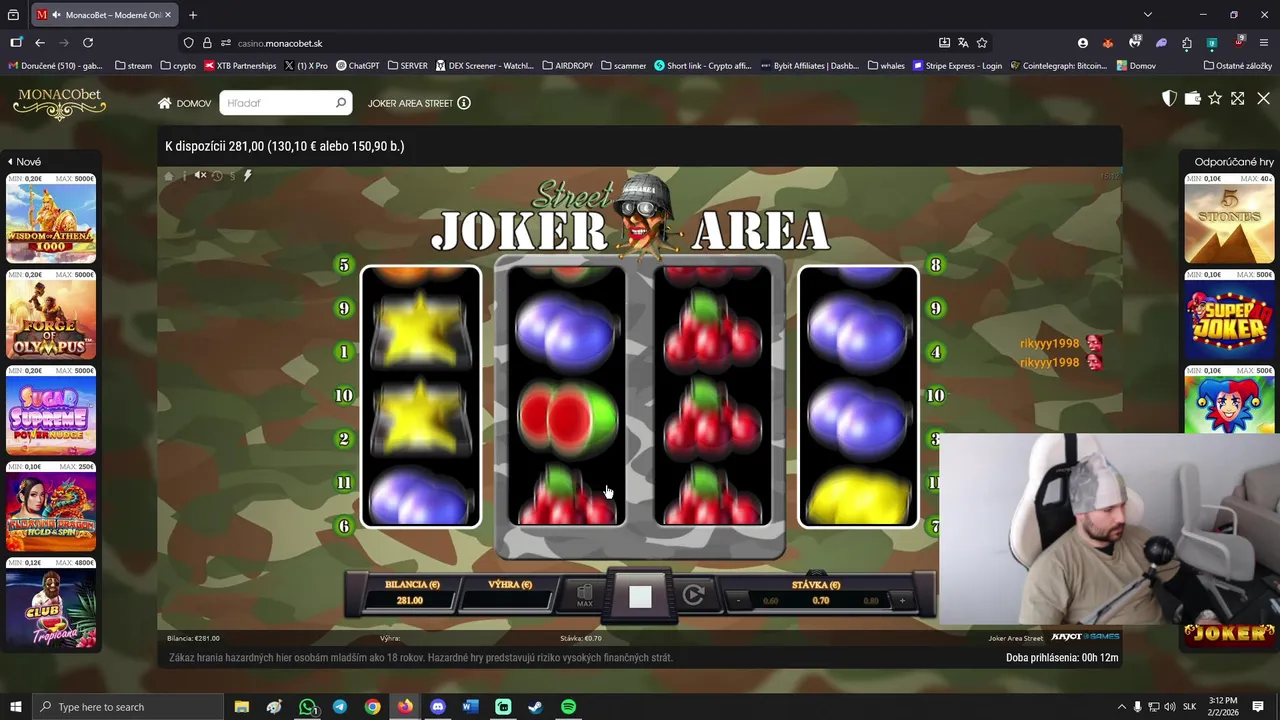Viewport: 1280px width, 720px height.
Task: Go back with the browser back arrow
Action: tap(40, 43)
